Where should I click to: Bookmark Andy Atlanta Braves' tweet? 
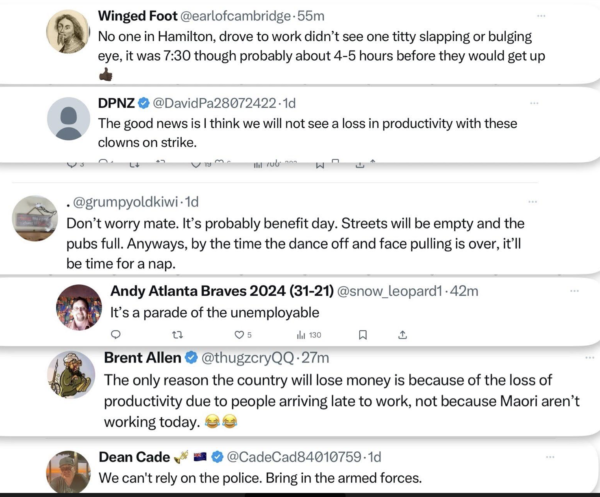click(x=363, y=335)
